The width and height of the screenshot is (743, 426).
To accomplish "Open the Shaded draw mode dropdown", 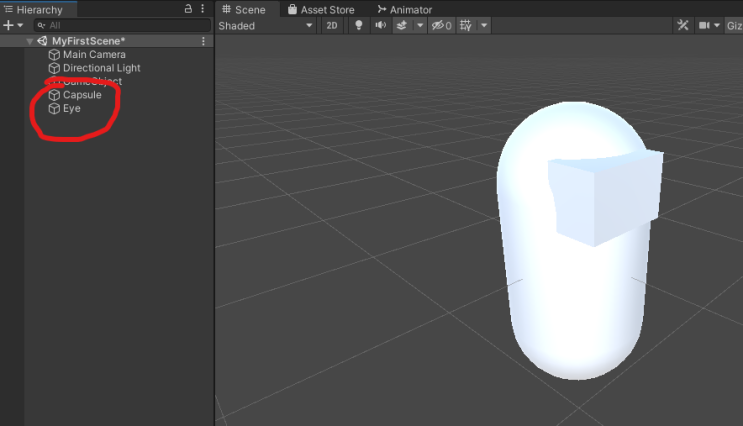I will (x=265, y=26).
